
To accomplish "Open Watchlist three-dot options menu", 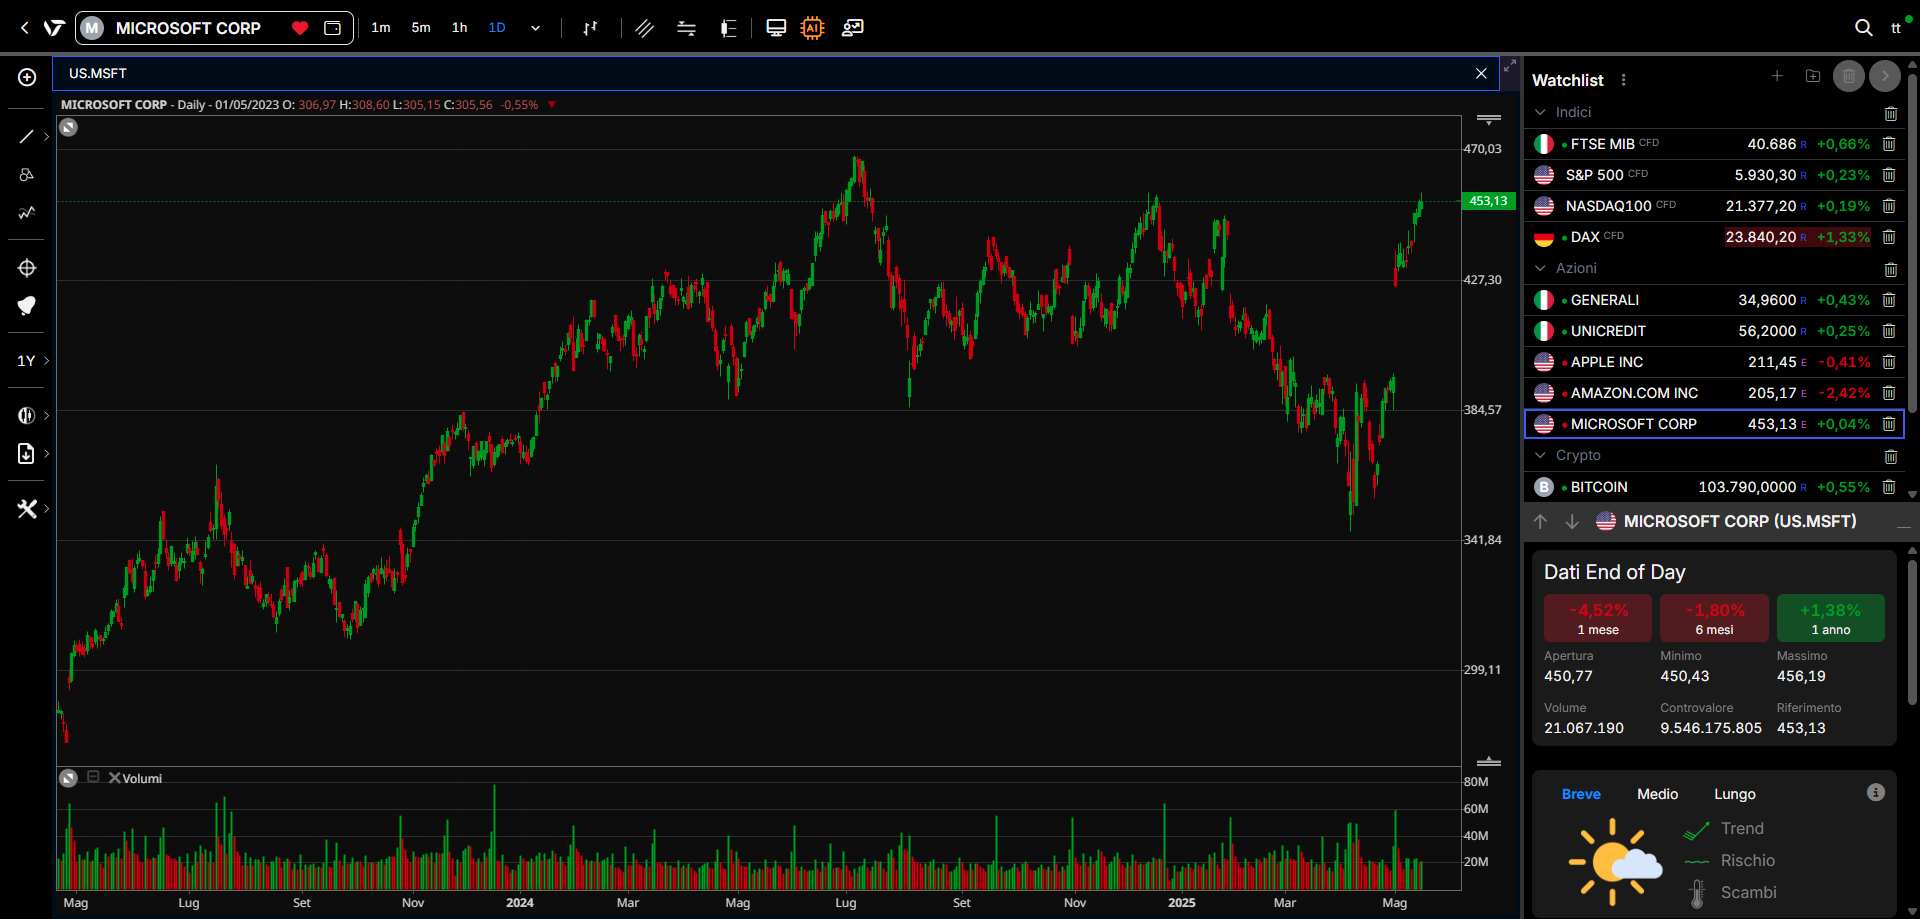I will [1623, 80].
